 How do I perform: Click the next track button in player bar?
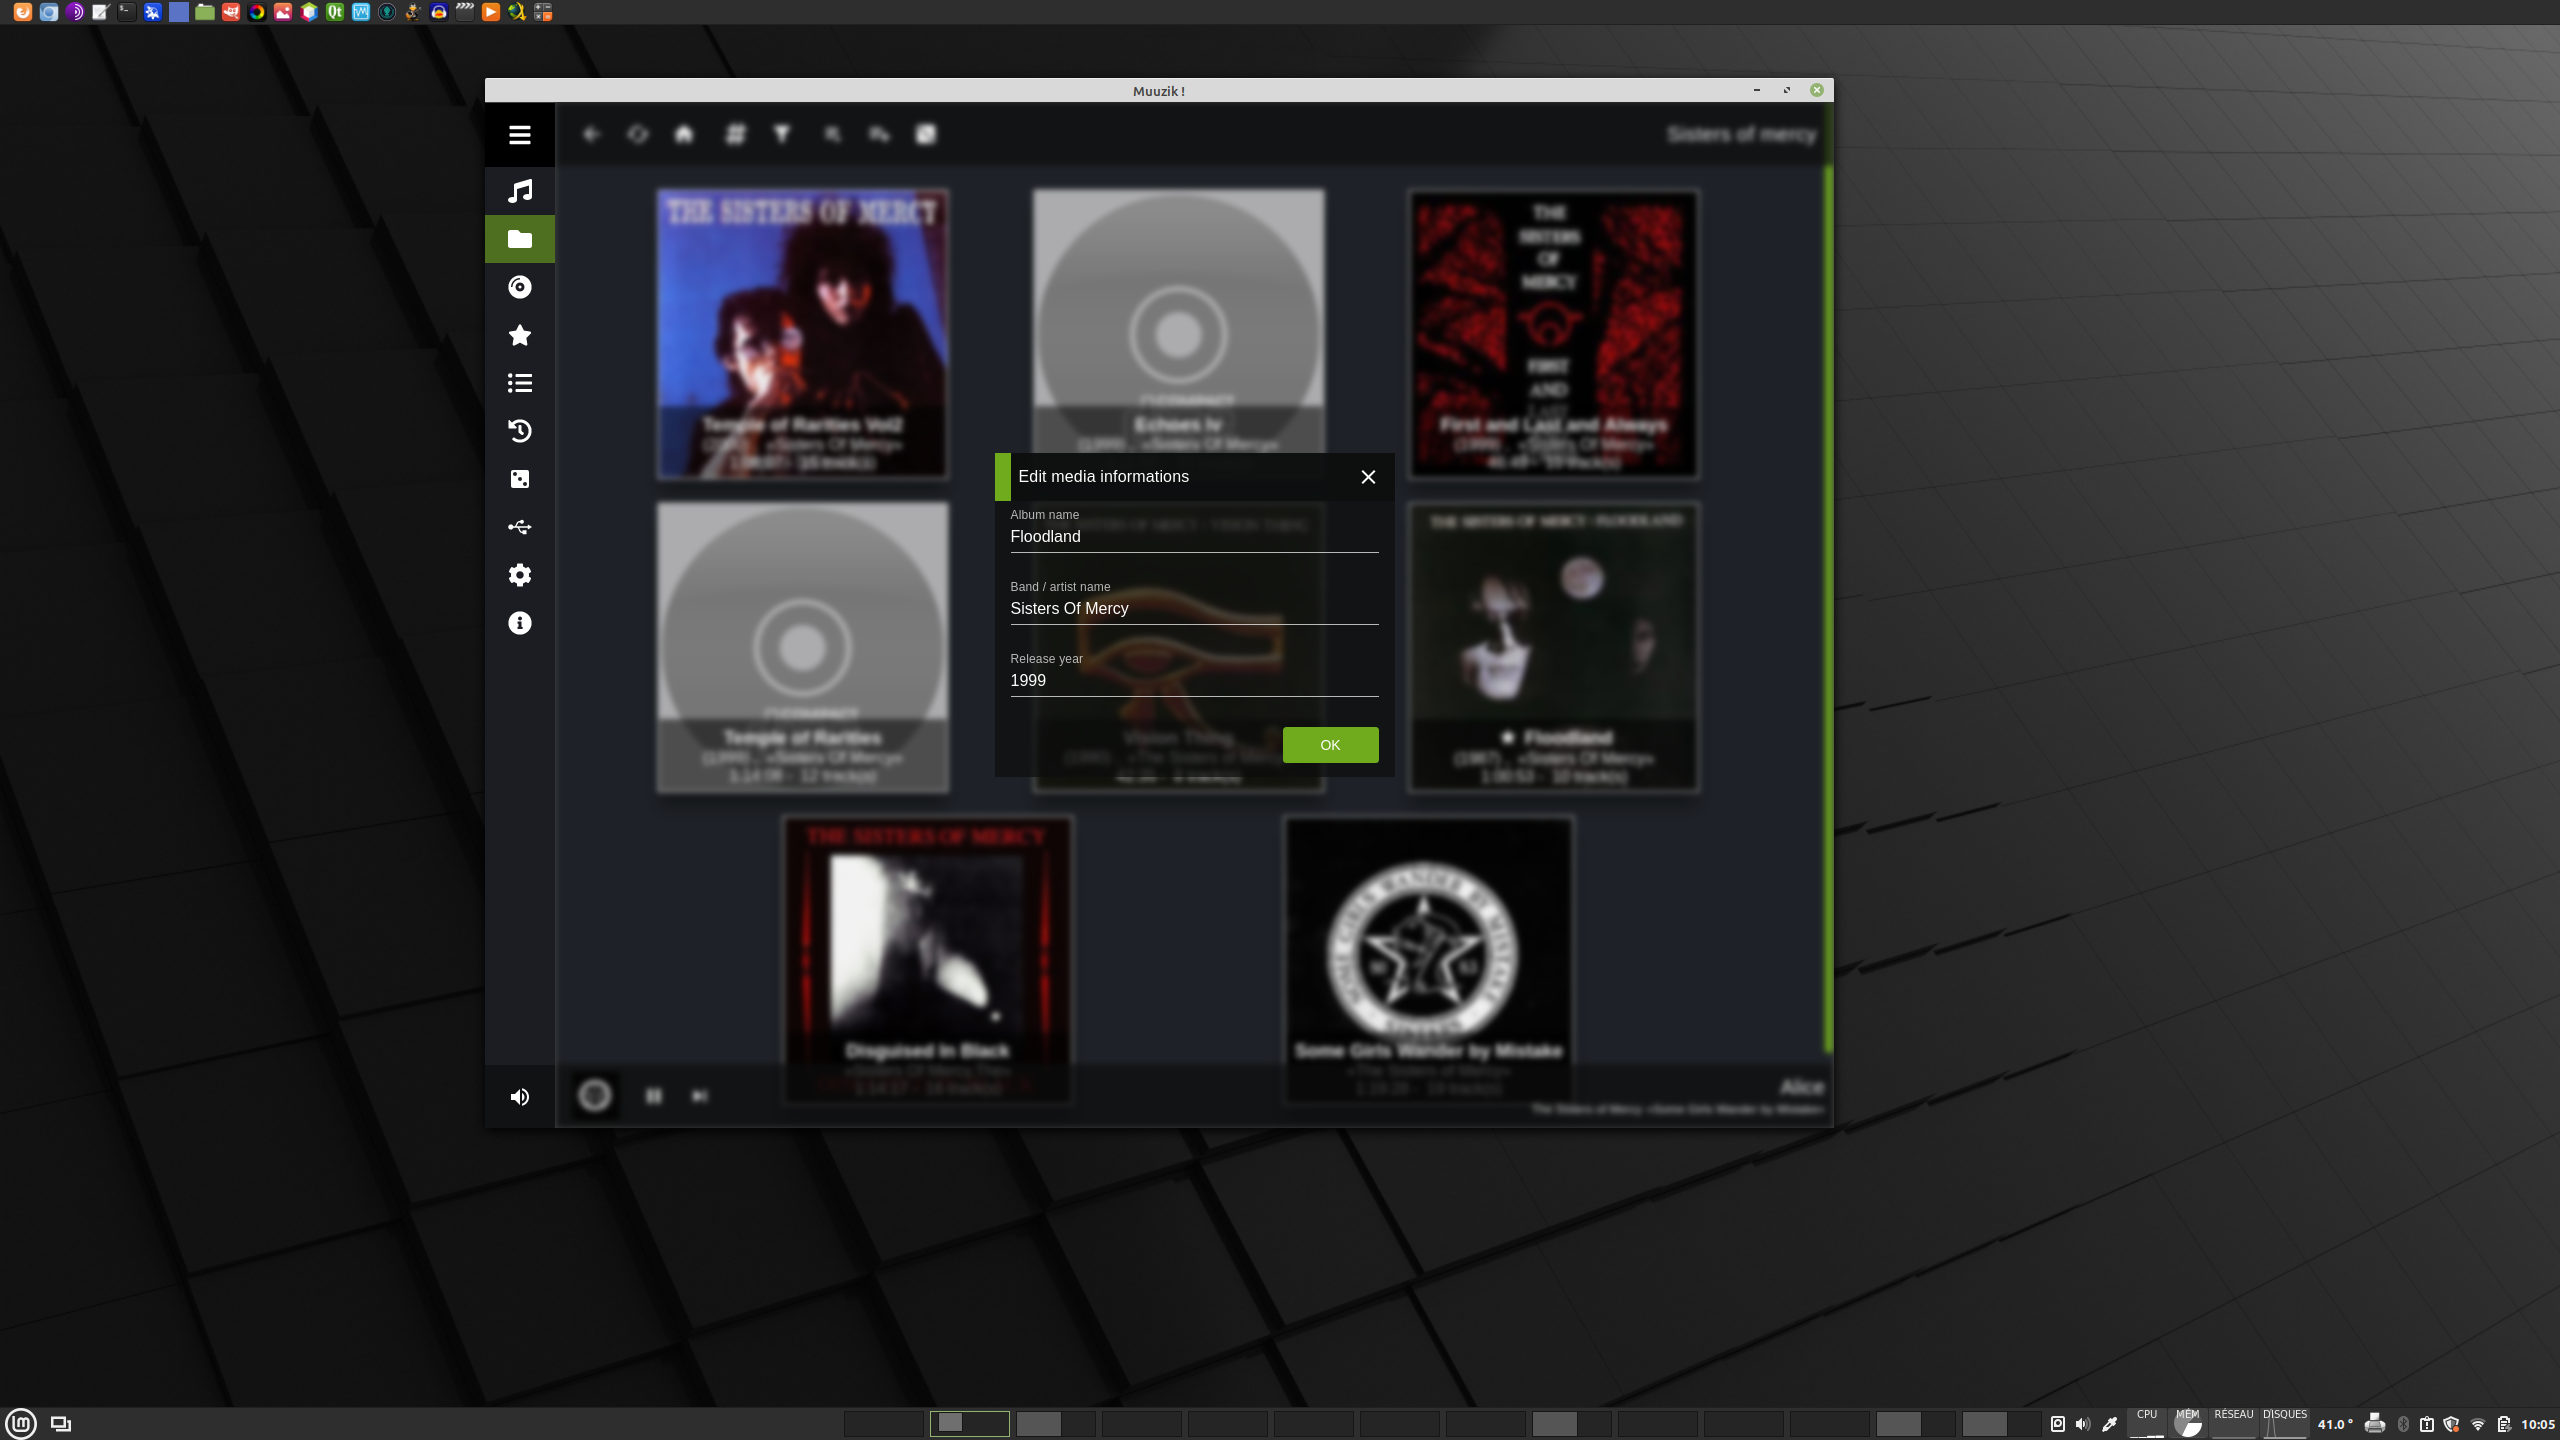(x=700, y=1096)
